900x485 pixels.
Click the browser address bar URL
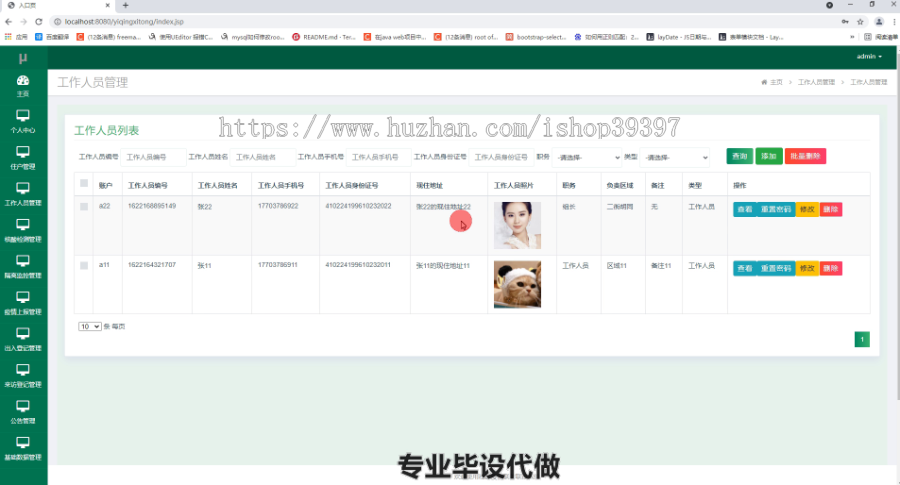[x=124, y=22]
